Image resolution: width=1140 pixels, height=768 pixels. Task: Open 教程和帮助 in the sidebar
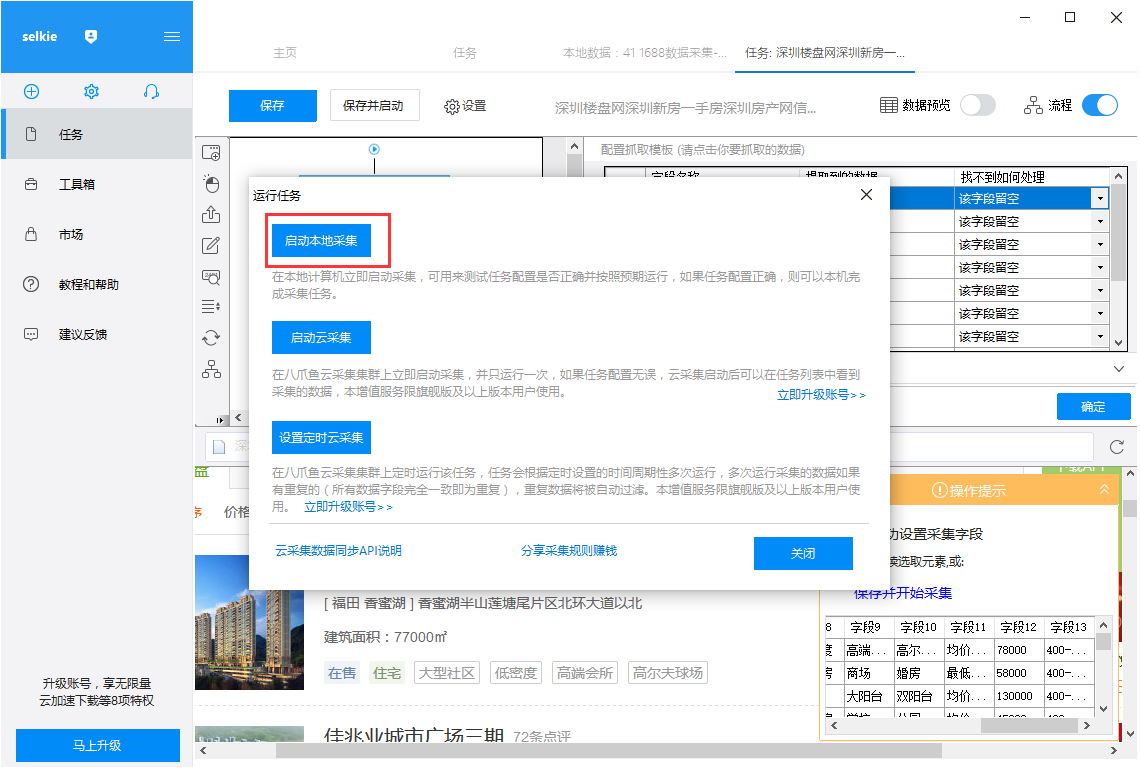tap(97, 284)
